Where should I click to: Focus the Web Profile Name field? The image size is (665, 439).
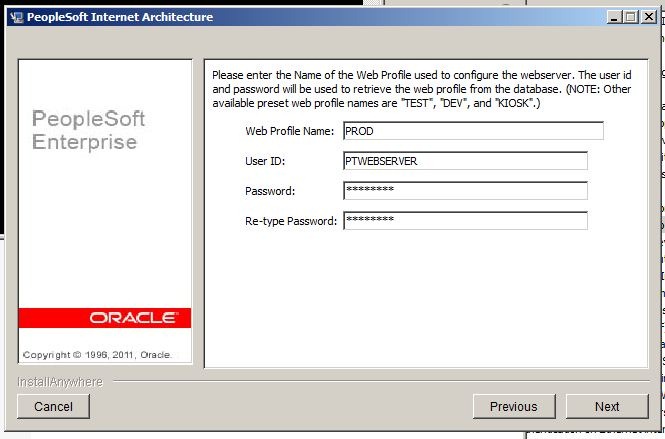472,131
